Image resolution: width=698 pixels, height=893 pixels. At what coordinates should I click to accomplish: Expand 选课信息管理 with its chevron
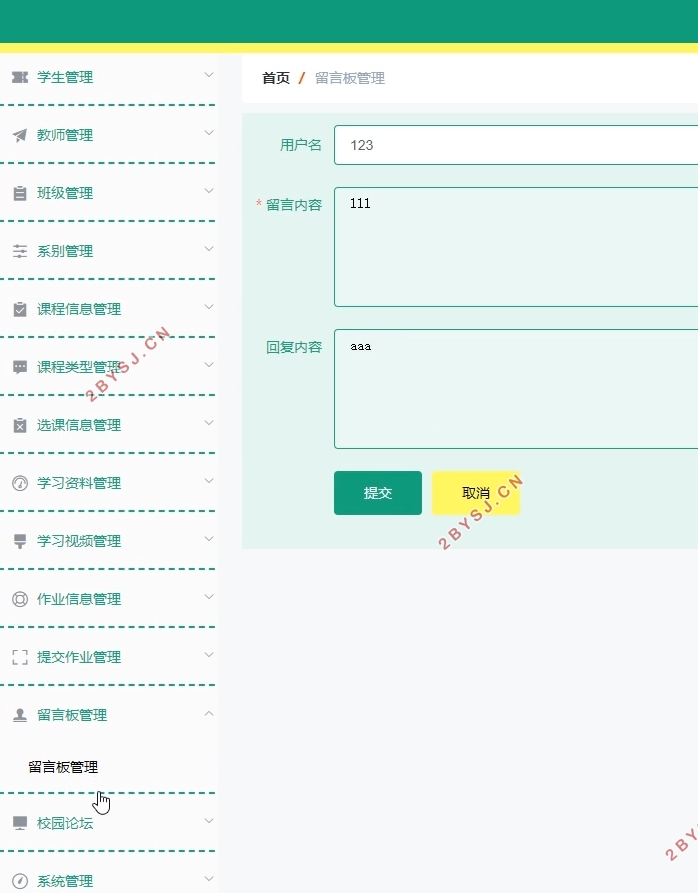coord(209,423)
